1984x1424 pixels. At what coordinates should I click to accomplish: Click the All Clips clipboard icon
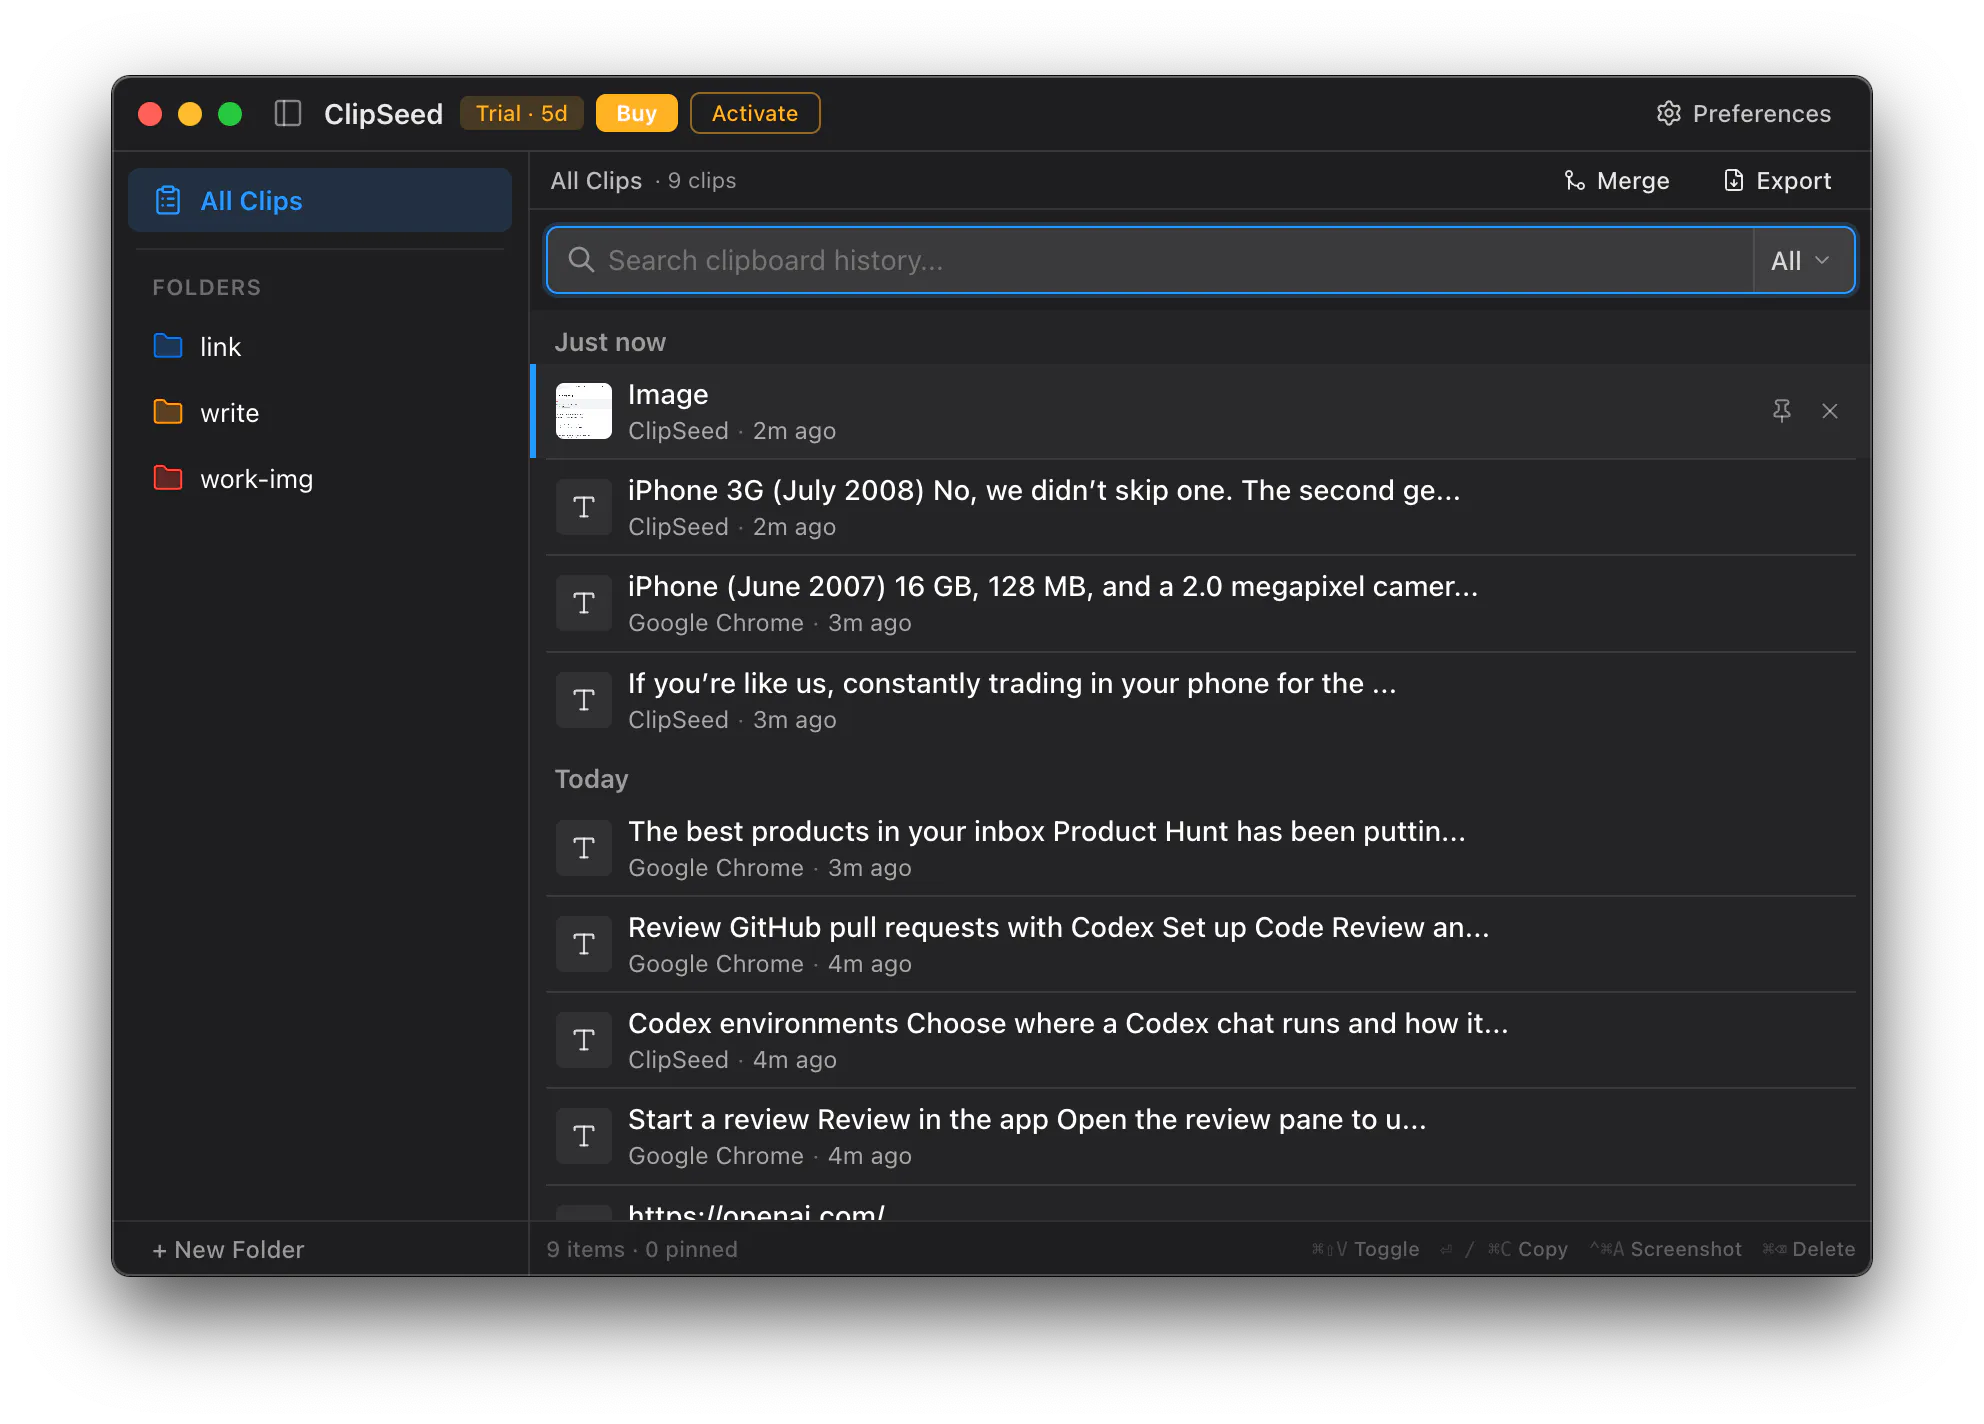(168, 201)
